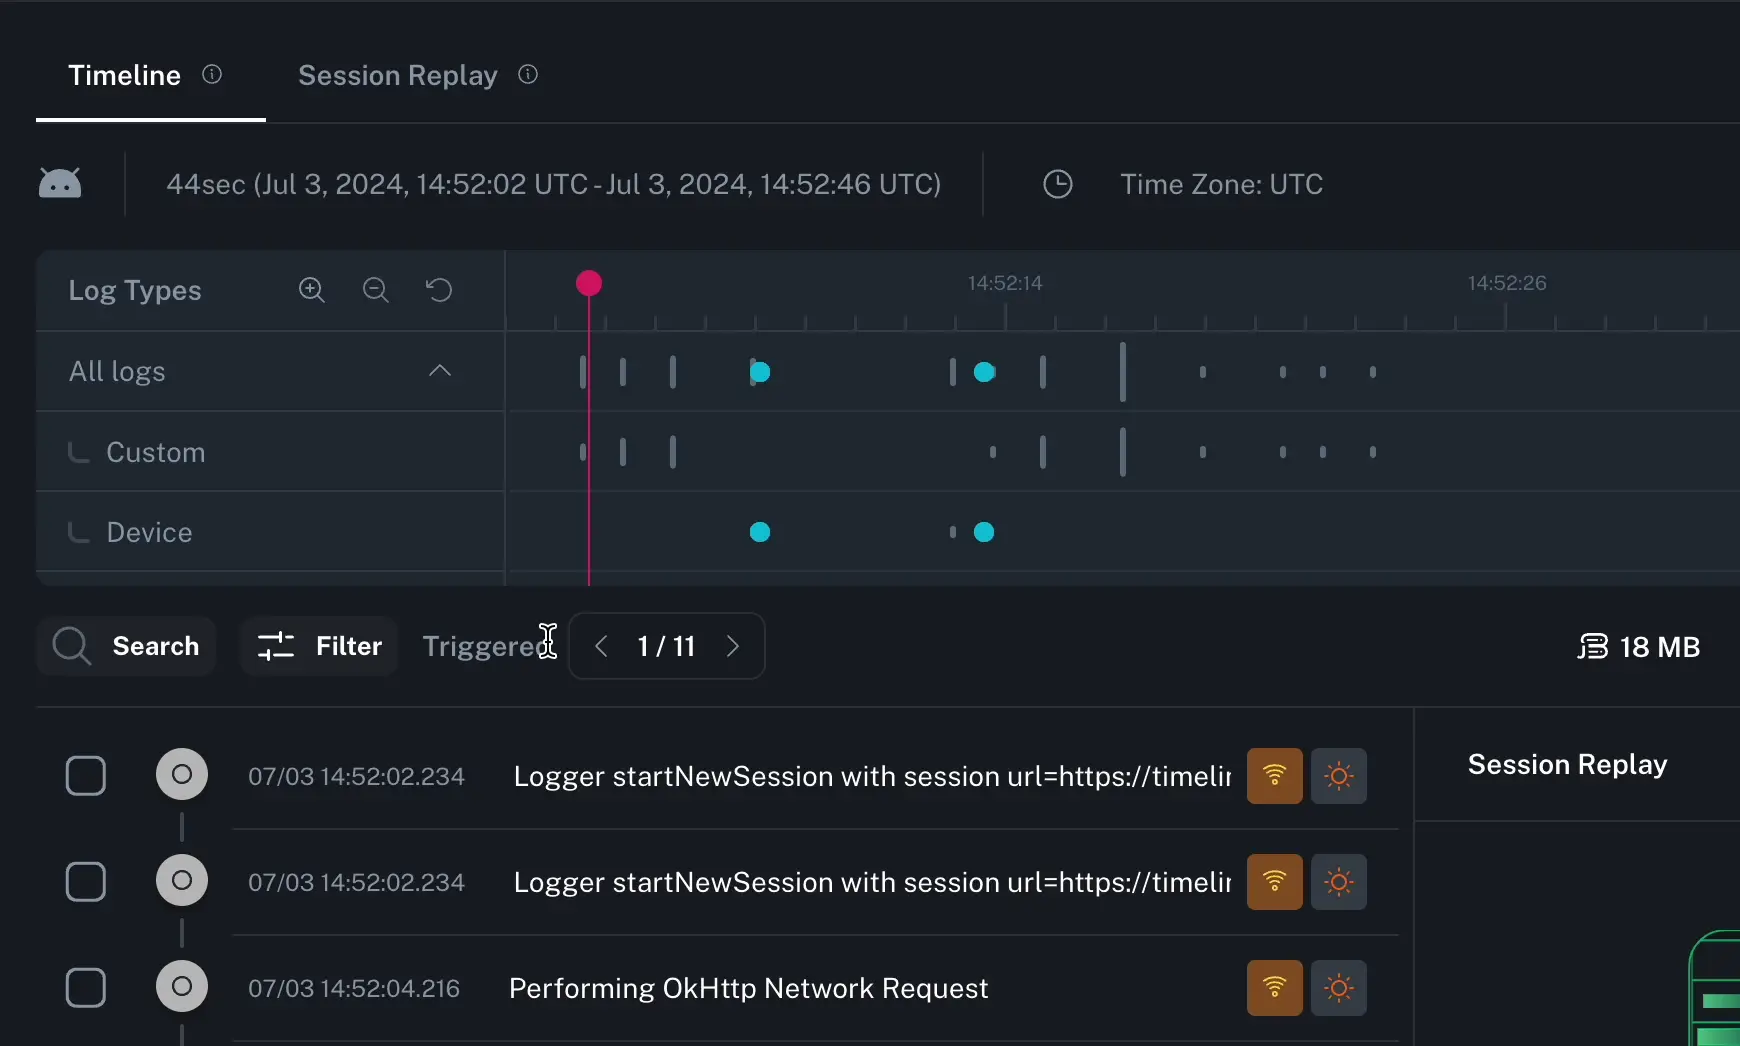Viewport: 1740px width, 1046px height.
Task: Click the Android robot icon
Action: point(60,183)
